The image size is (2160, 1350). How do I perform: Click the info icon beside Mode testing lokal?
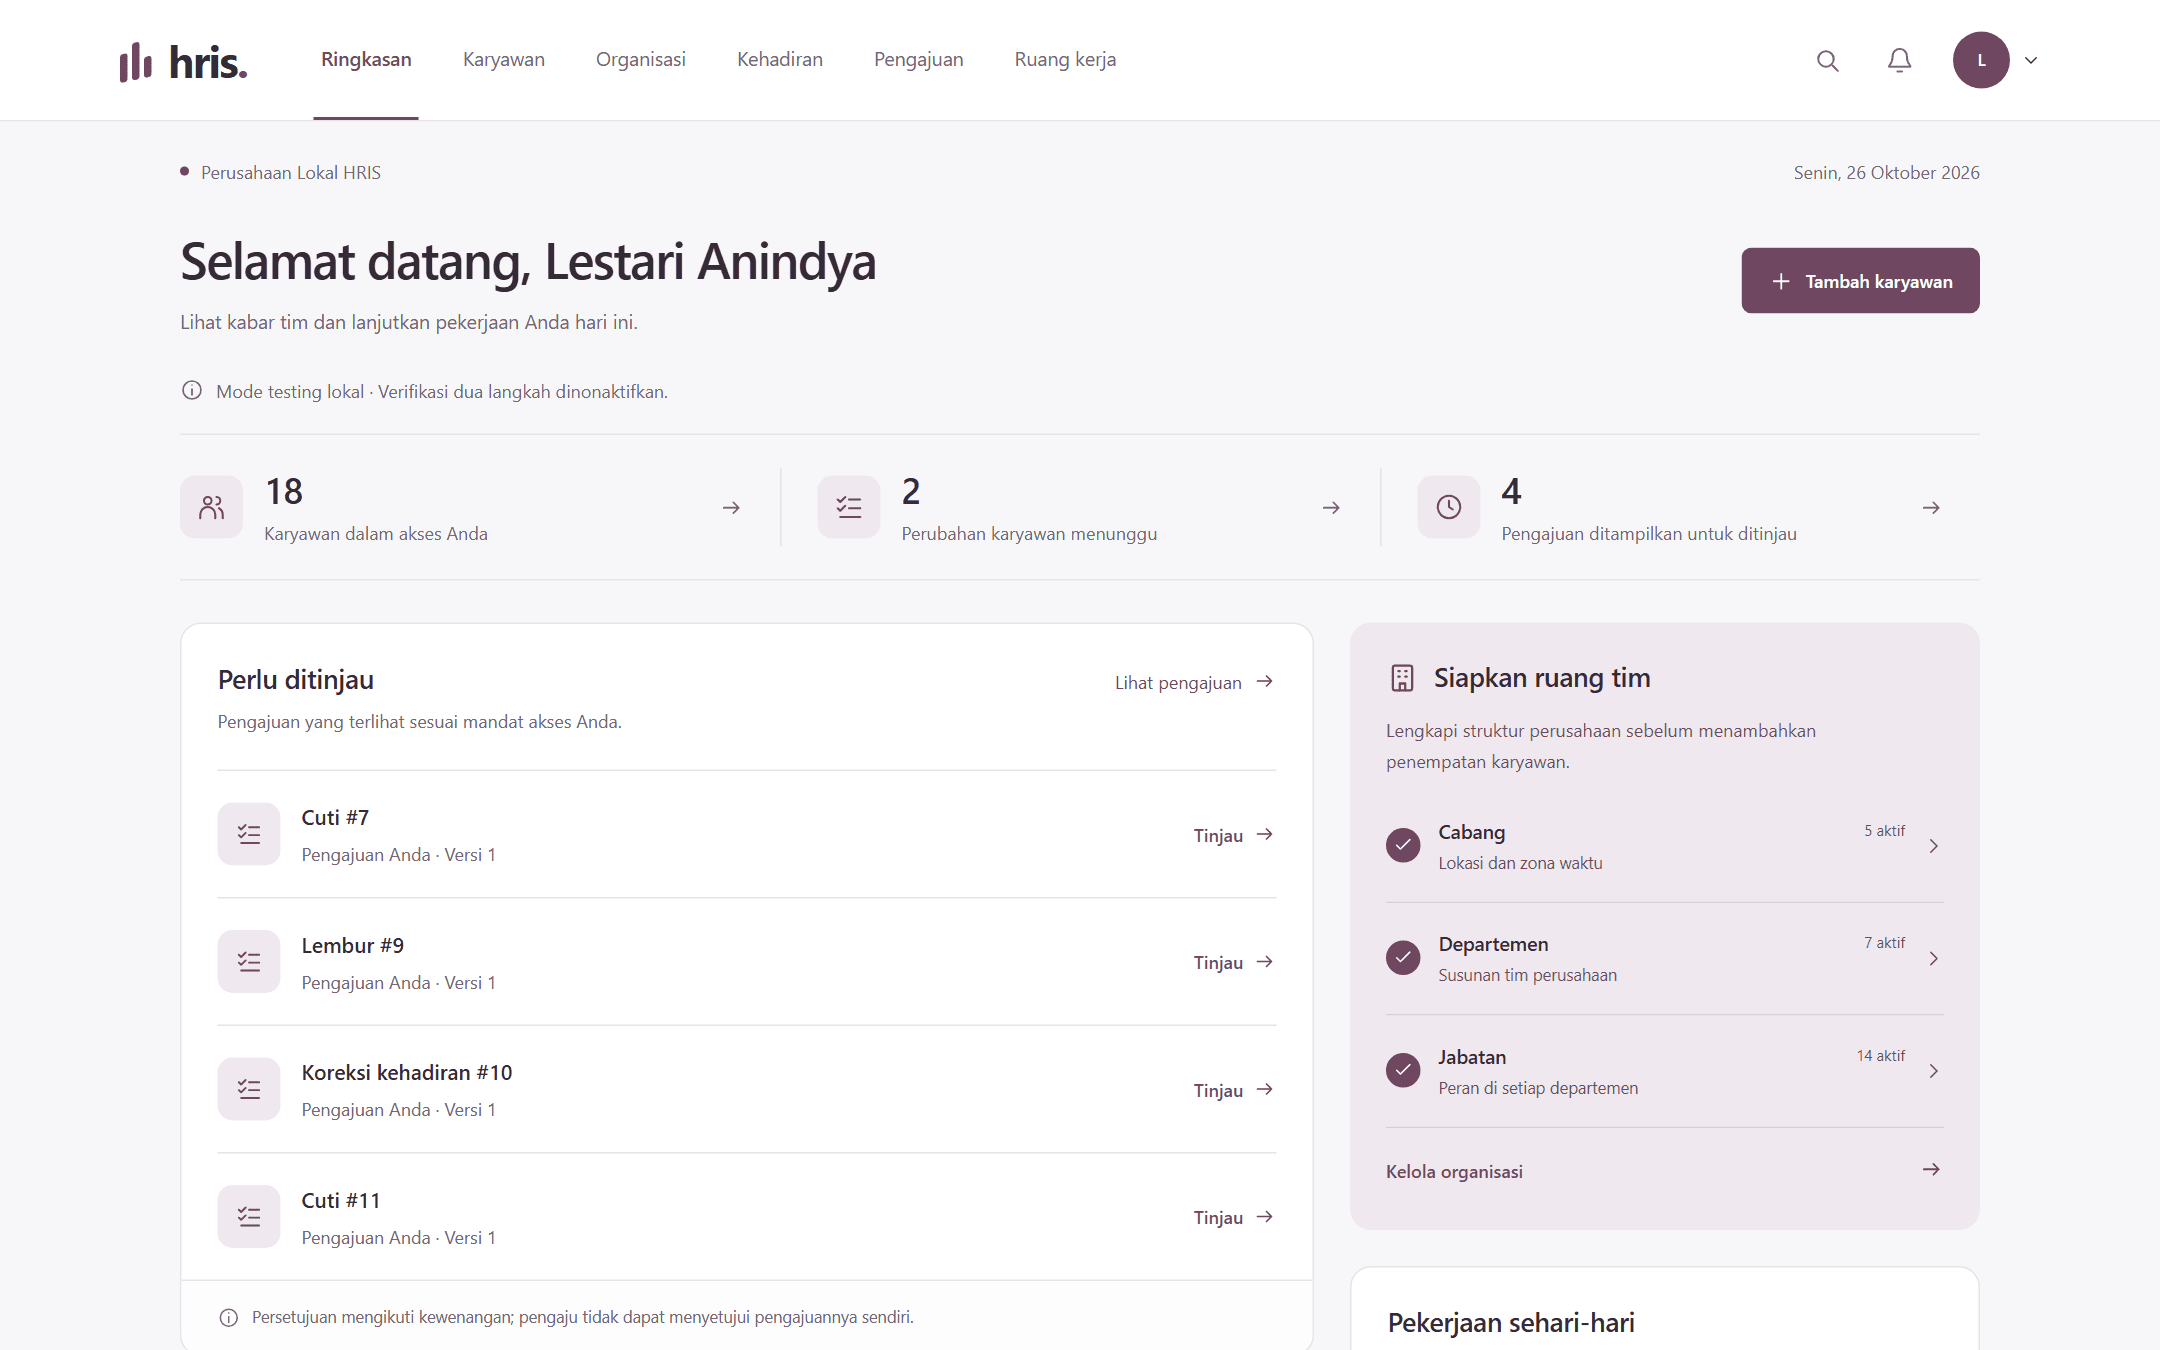click(192, 390)
